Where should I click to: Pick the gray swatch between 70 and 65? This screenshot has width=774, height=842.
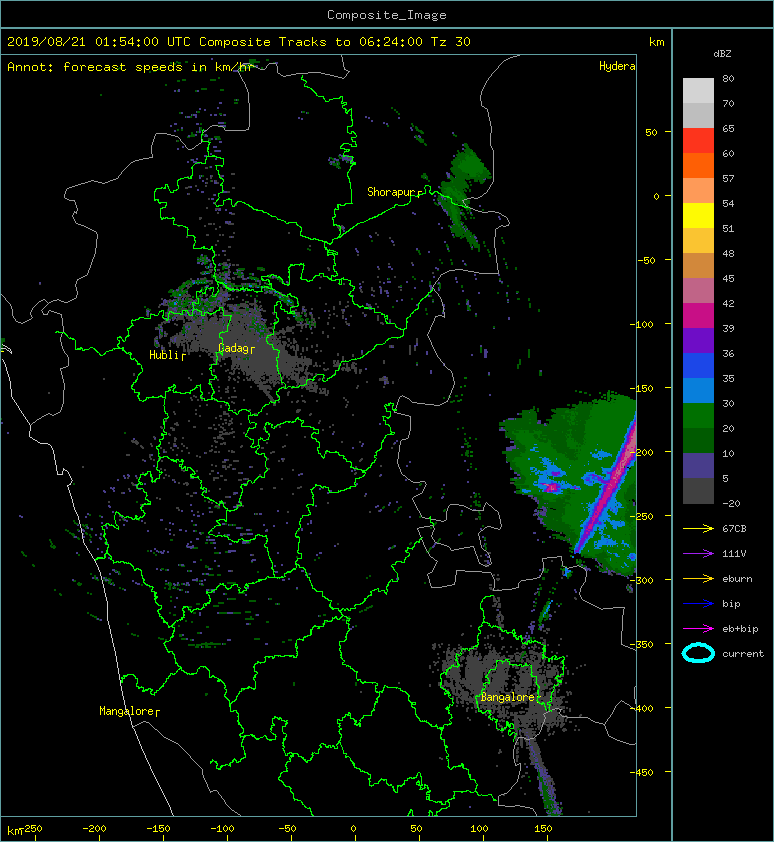click(x=698, y=115)
